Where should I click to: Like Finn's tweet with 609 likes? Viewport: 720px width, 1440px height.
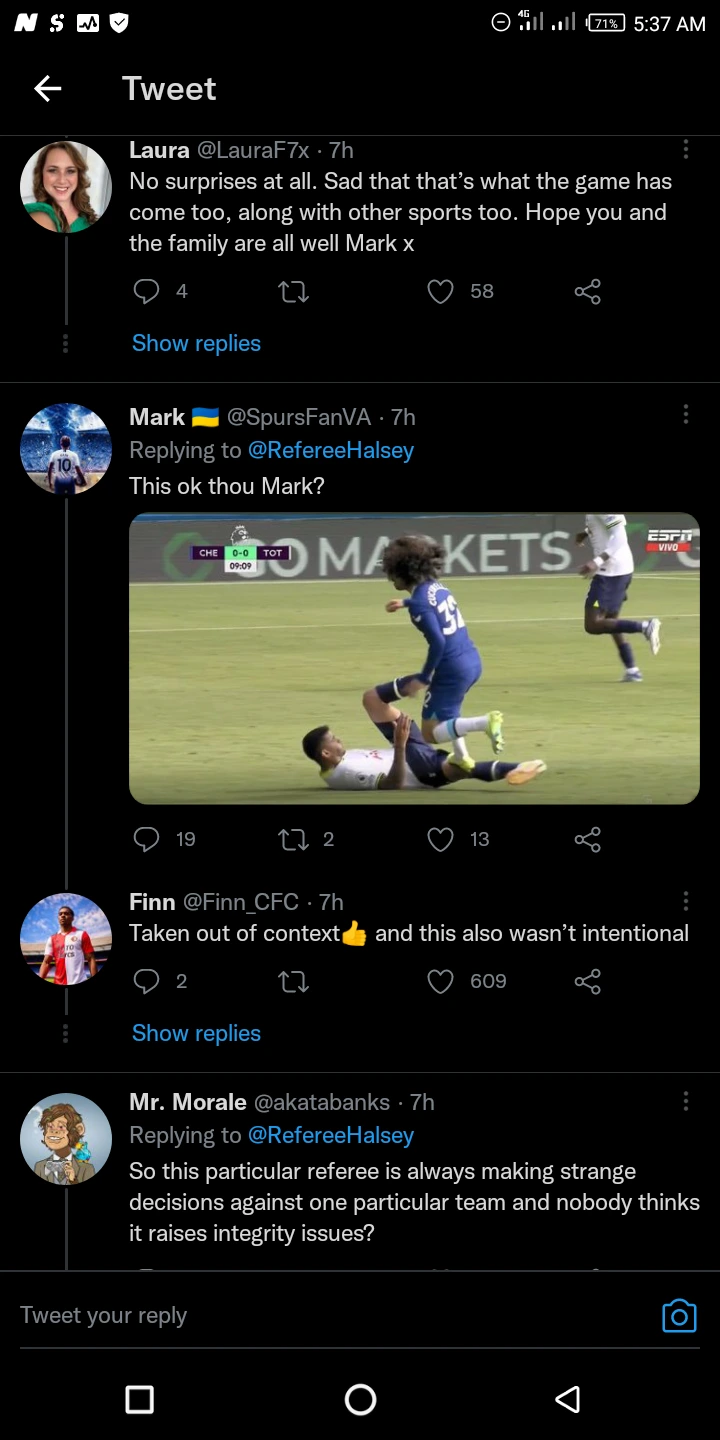440,981
